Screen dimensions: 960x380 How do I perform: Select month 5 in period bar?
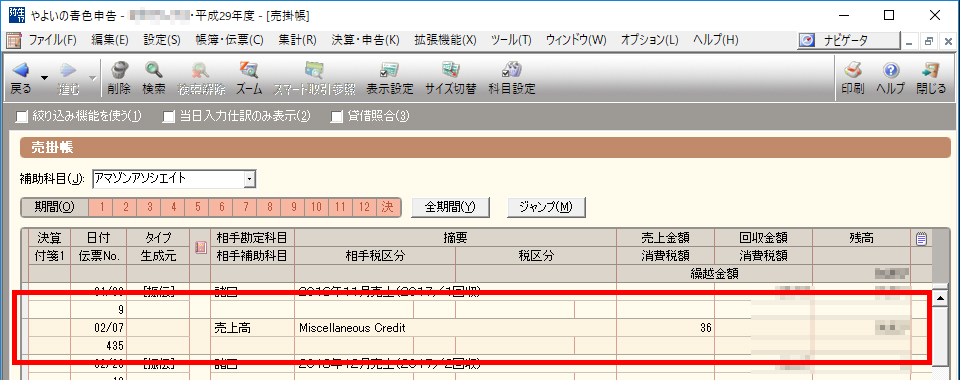pos(197,207)
